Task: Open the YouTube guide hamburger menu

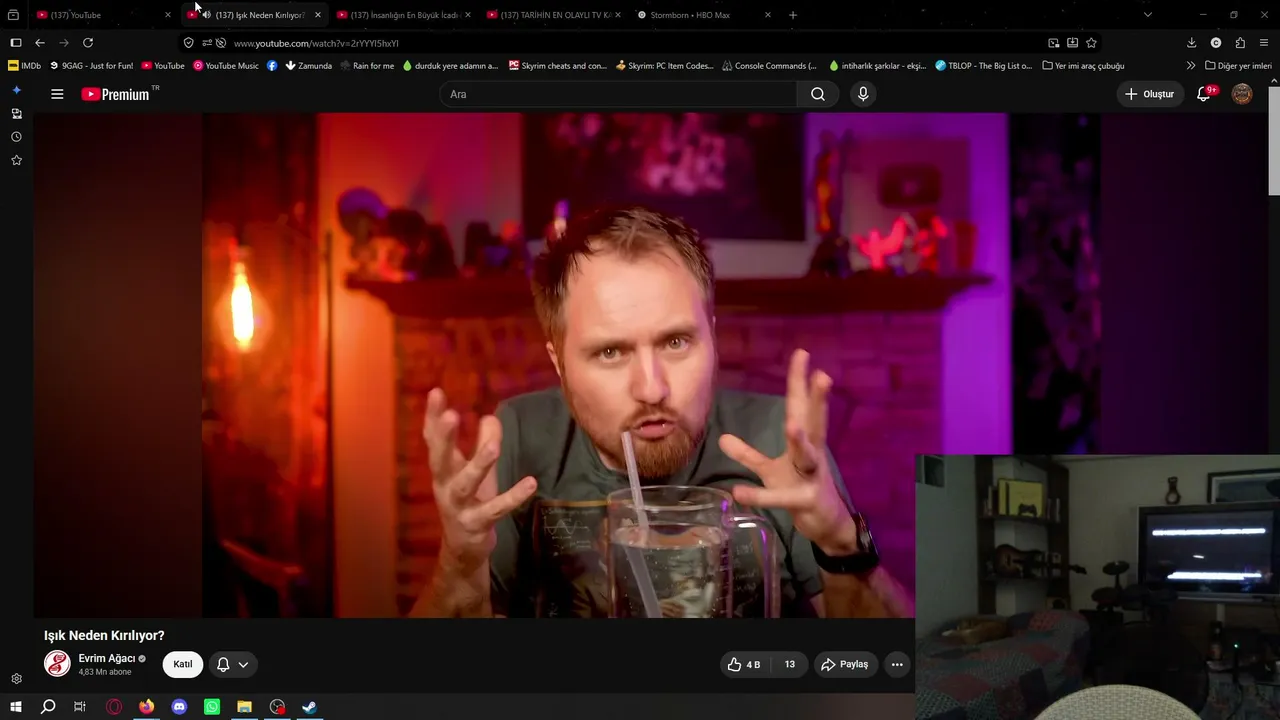Action: [x=57, y=94]
